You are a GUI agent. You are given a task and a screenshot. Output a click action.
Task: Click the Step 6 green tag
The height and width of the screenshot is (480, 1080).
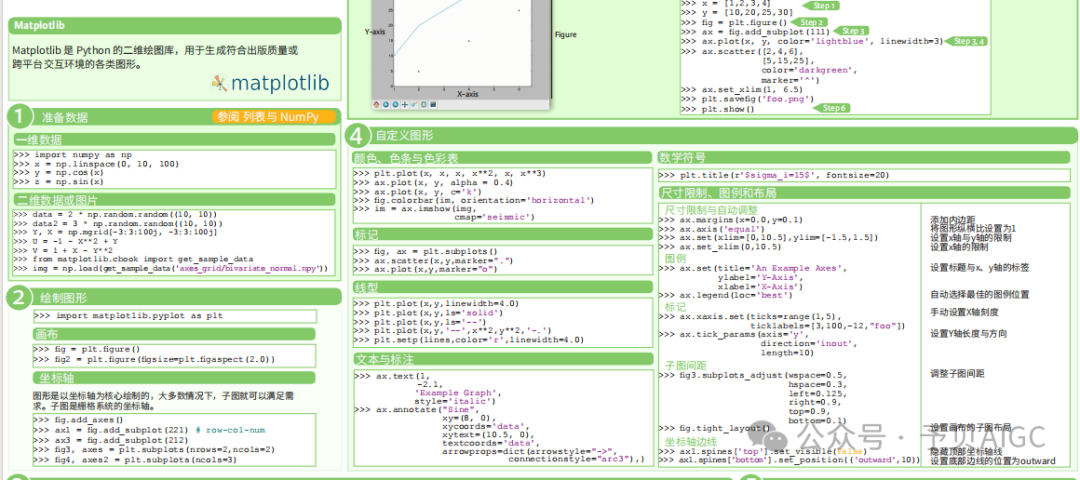tap(832, 108)
